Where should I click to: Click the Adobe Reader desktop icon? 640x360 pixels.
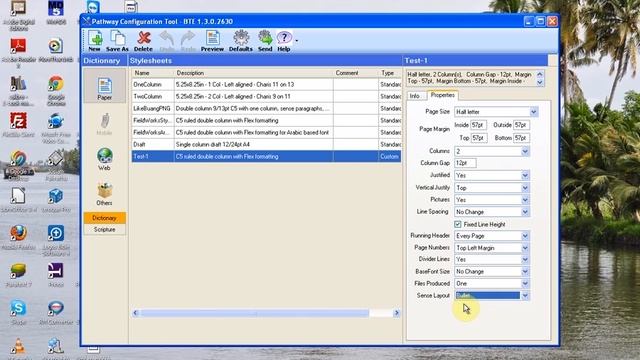pyautogui.click(x=19, y=52)
